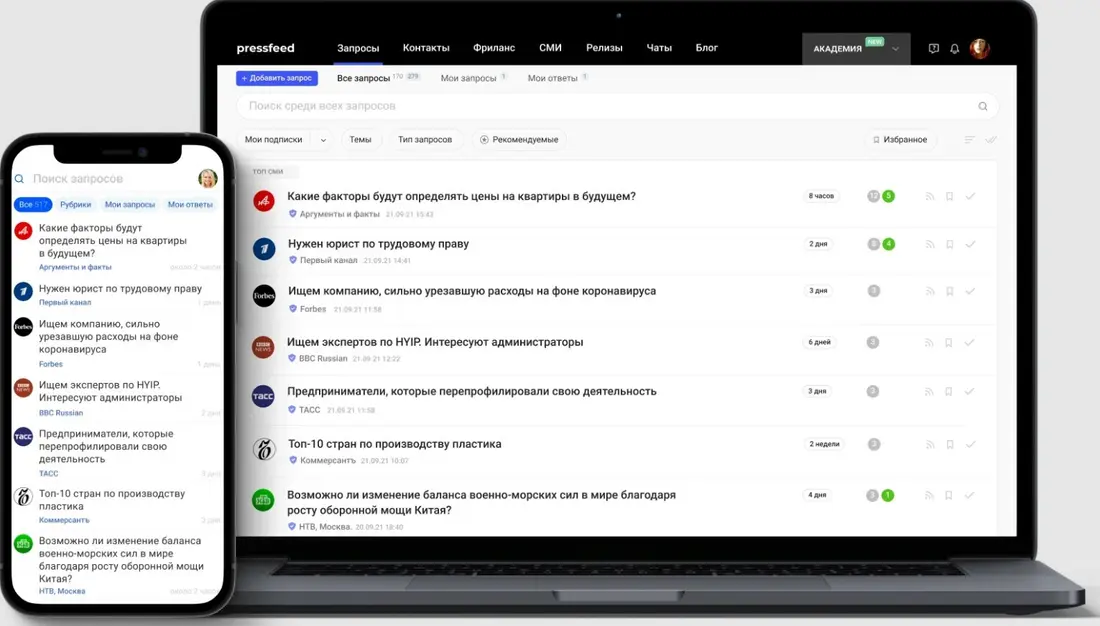This screenshot has height=626, width=1100.
Task: Open notifications bell icon
Action: point(954,48)
